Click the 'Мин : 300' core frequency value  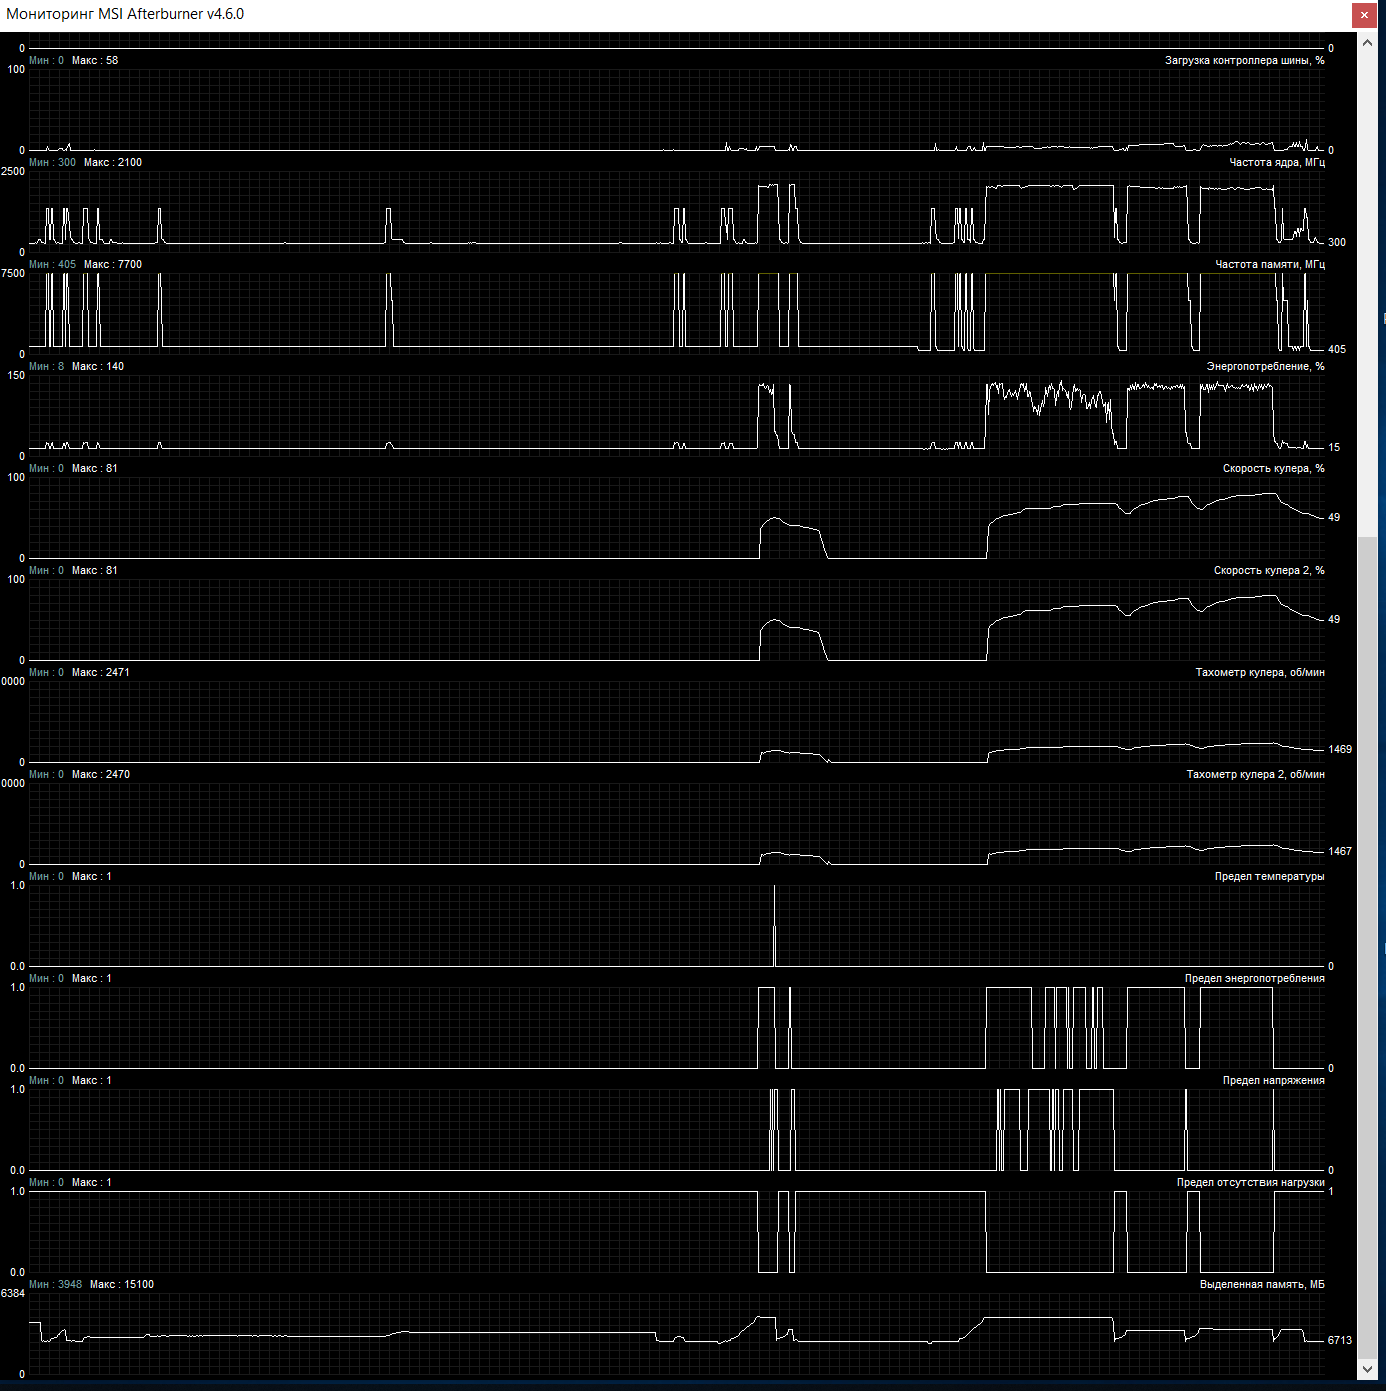tap(52, 162)
